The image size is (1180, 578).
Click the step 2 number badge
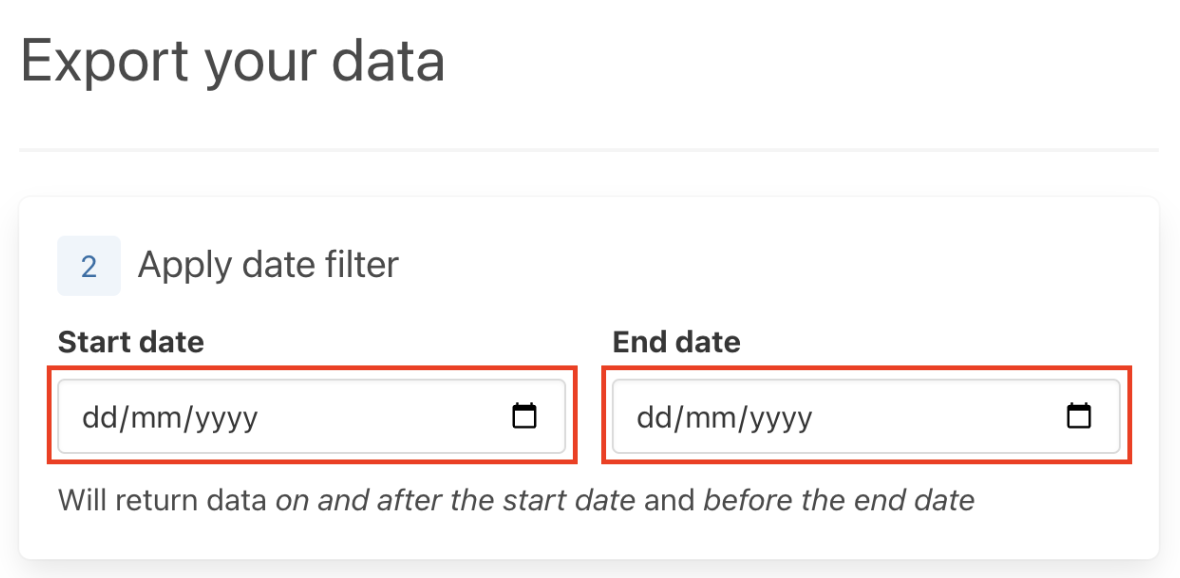[89, 266]
